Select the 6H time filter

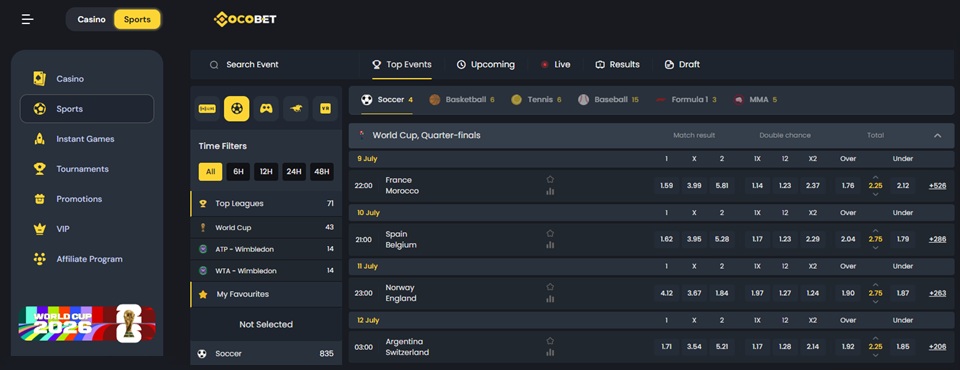(x=238, y=172)
